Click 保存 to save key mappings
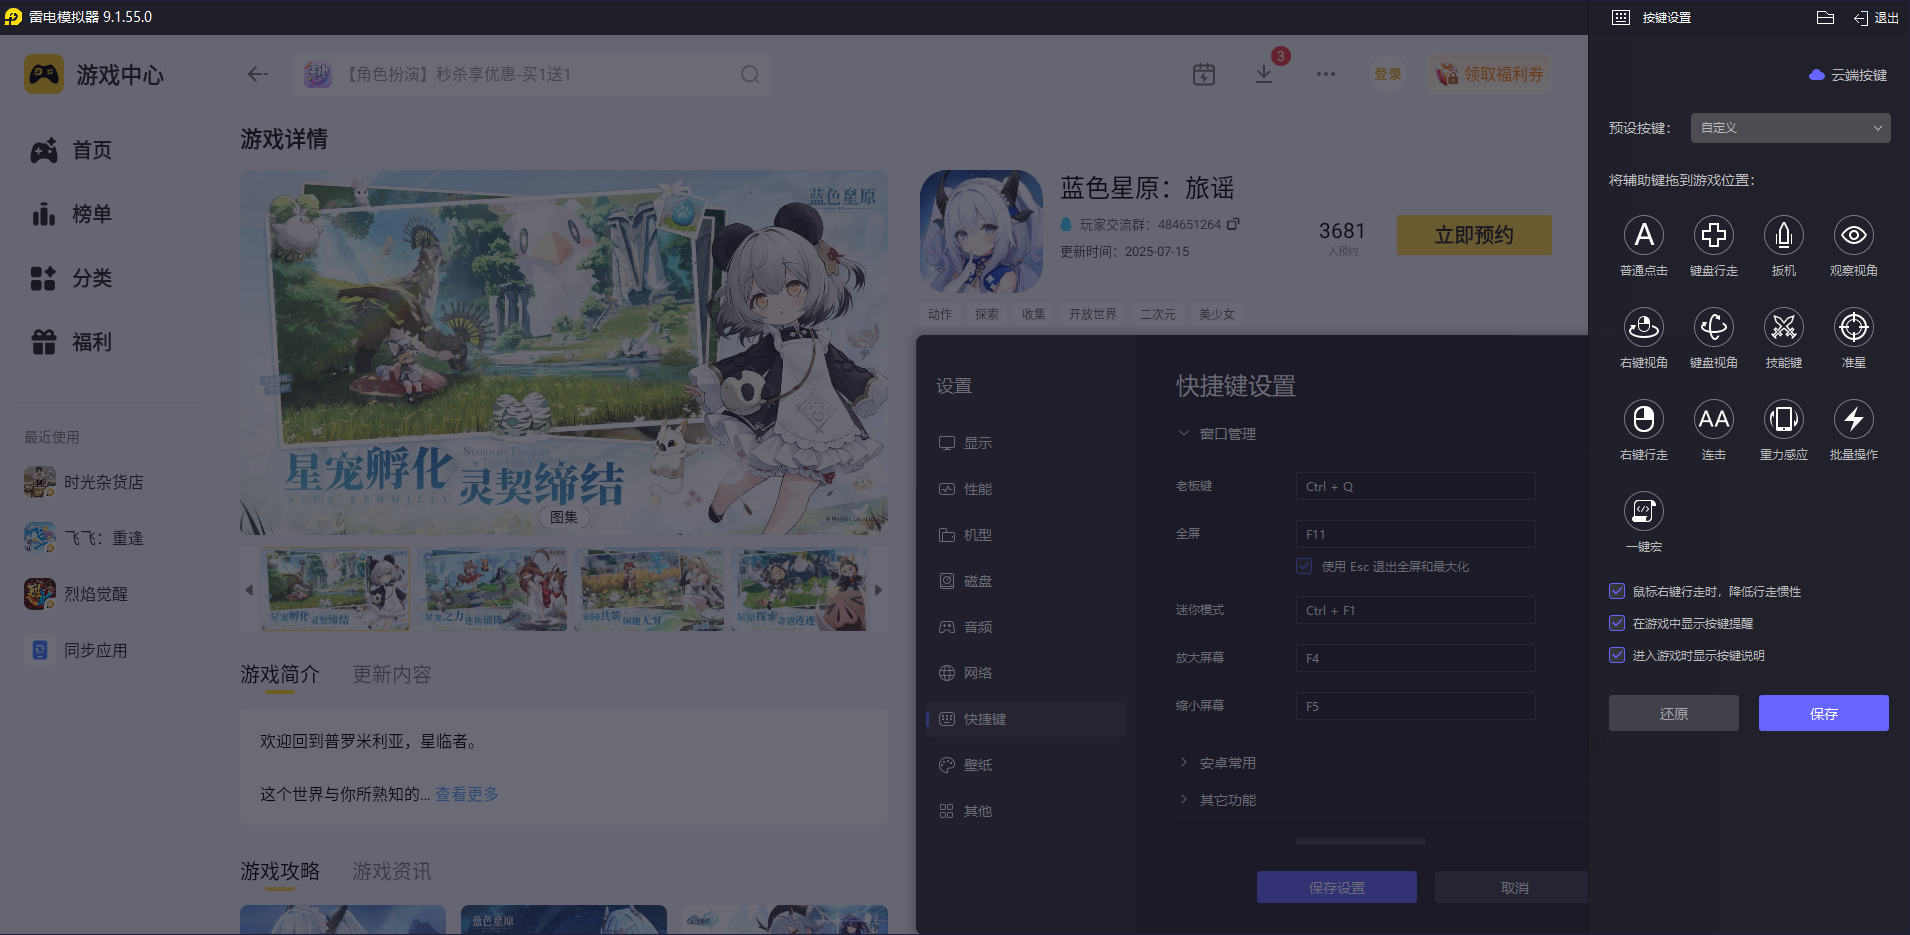The image size is (1910, 935). coord(1823,713)
